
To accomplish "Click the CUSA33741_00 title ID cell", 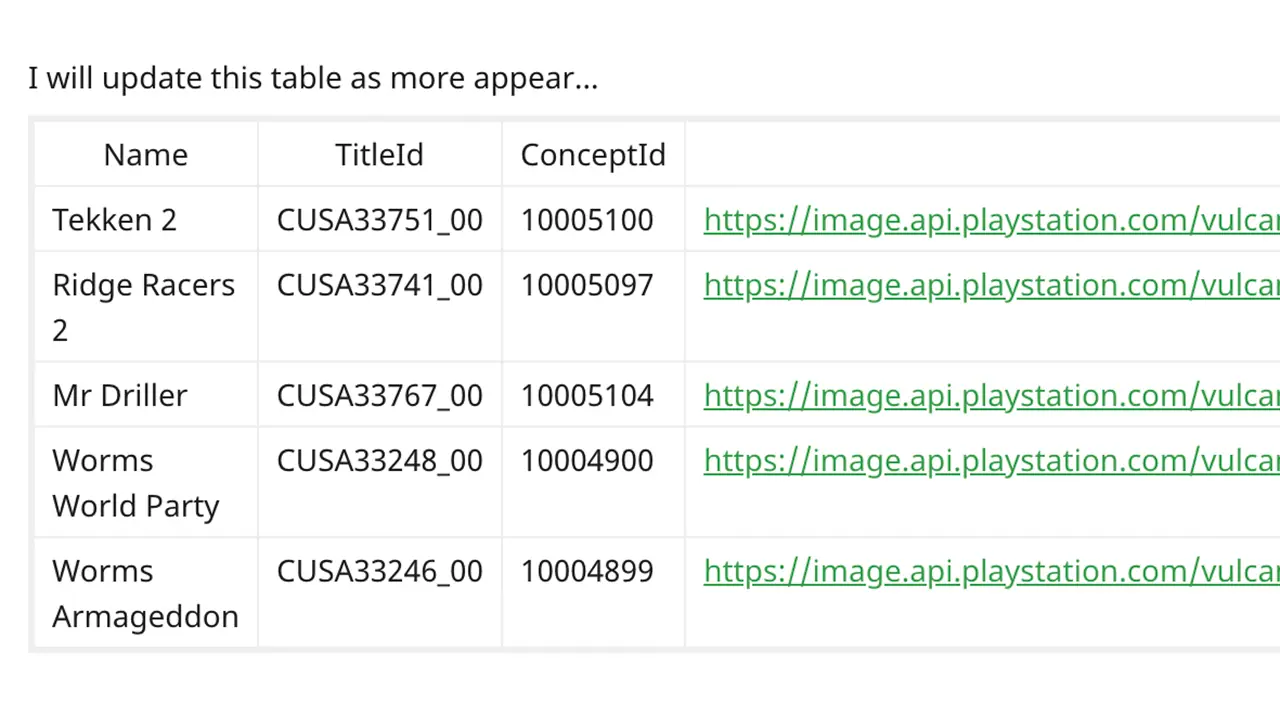I will click(x=379, y=285).
